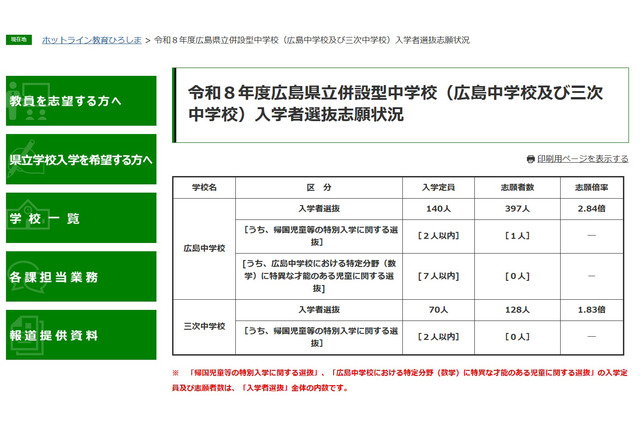Click the red footnote text starting with ※
640x426 pixels.
[x=400, y=380]
